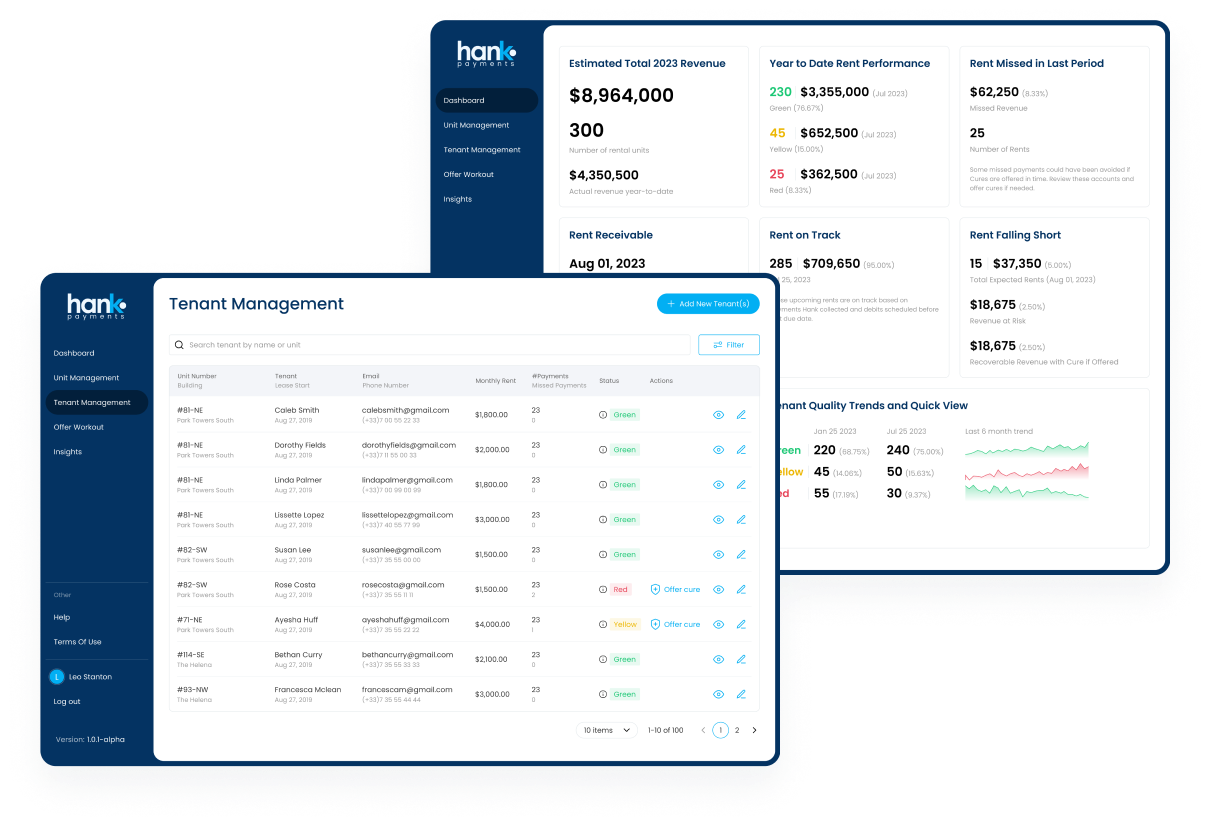Click the search tenant by name field
The width and height of the screenshot is (1210, 827).
coord(430,345)
